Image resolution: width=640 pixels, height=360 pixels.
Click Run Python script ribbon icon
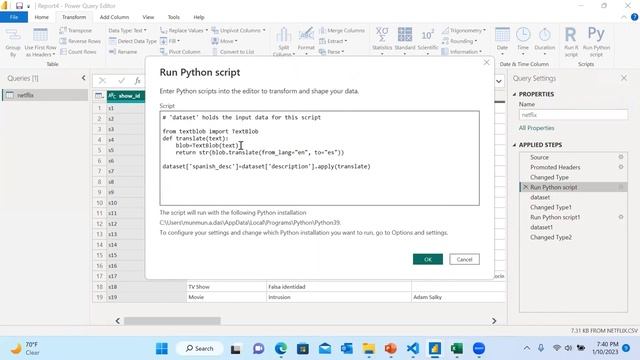tap(596, 42)
